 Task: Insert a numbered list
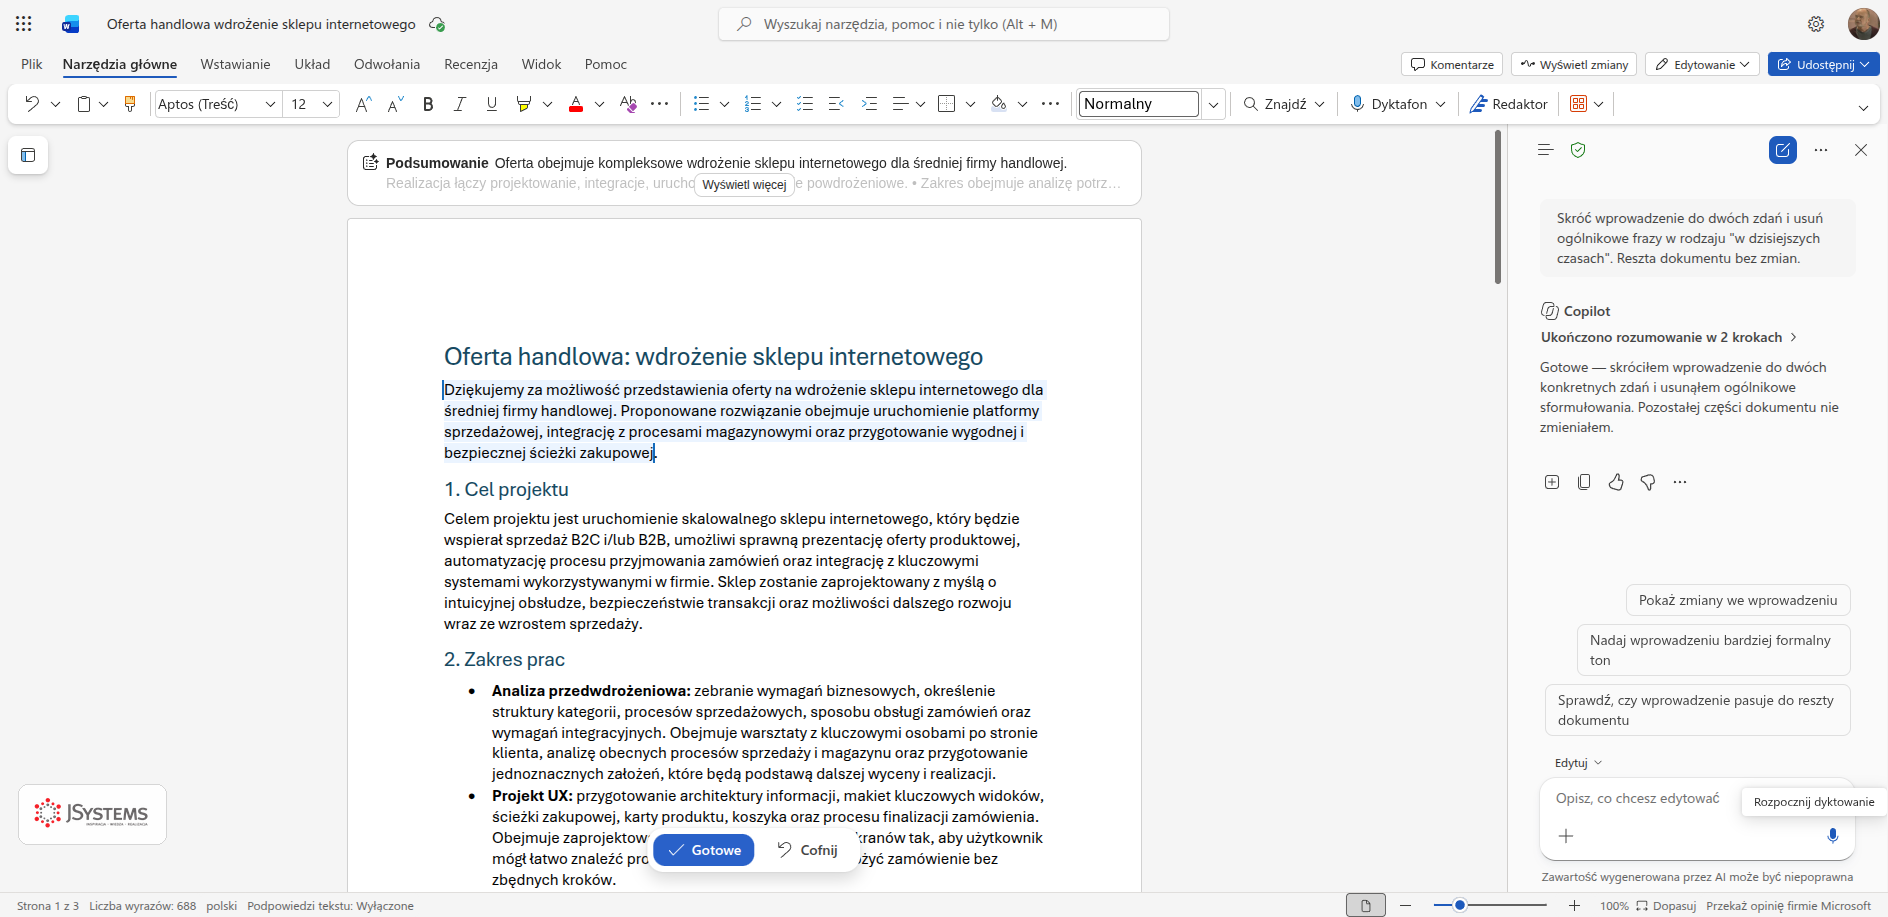pos(754,104)
